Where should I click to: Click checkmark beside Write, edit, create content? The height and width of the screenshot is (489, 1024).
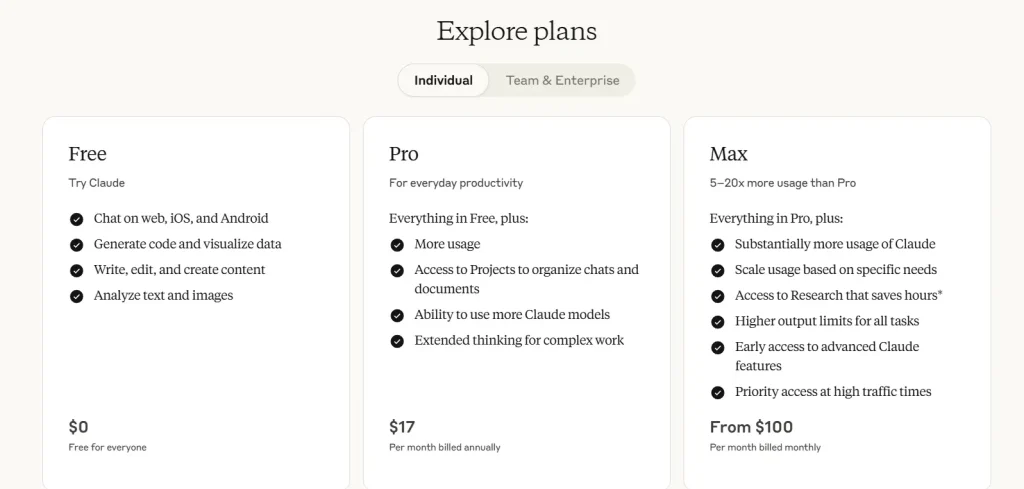point(76,270)
